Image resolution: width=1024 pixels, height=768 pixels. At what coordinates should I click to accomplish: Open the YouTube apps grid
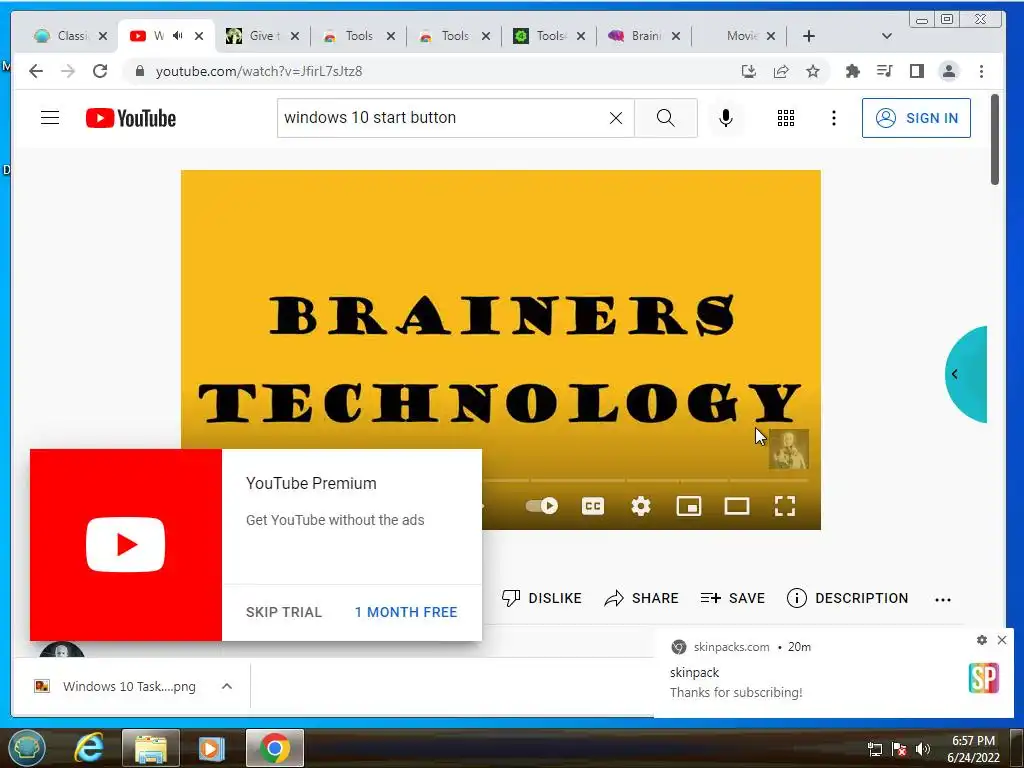click(786, 118)
